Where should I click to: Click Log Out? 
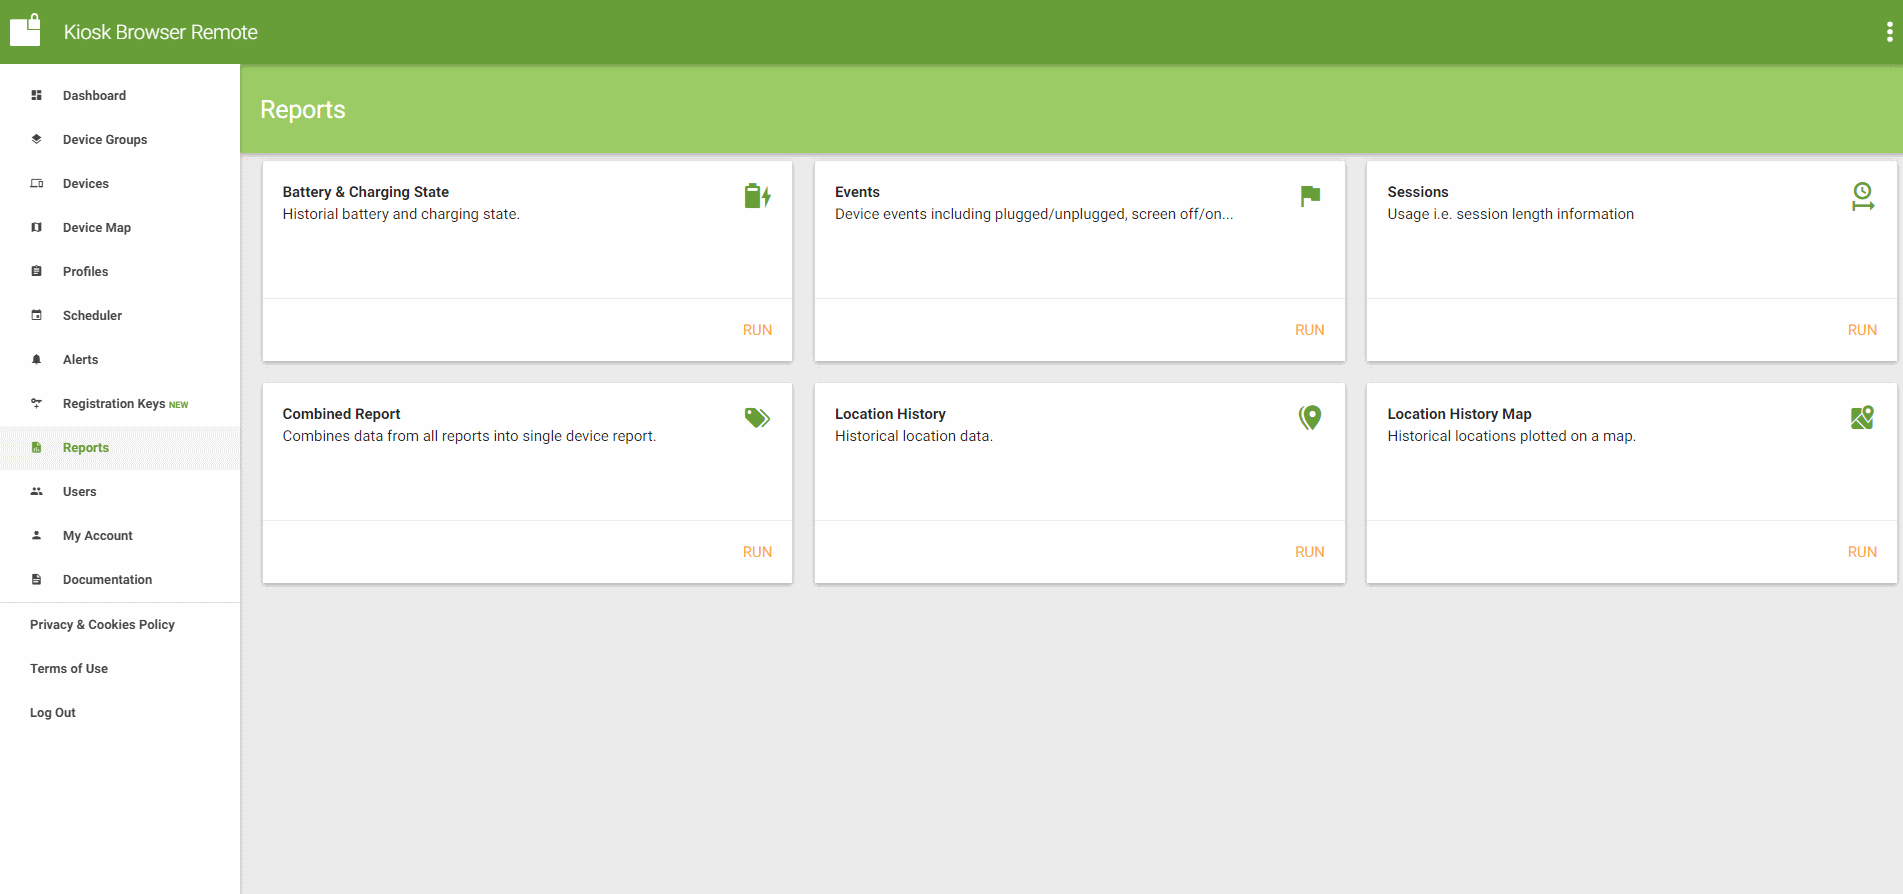[x=53, y=712]
